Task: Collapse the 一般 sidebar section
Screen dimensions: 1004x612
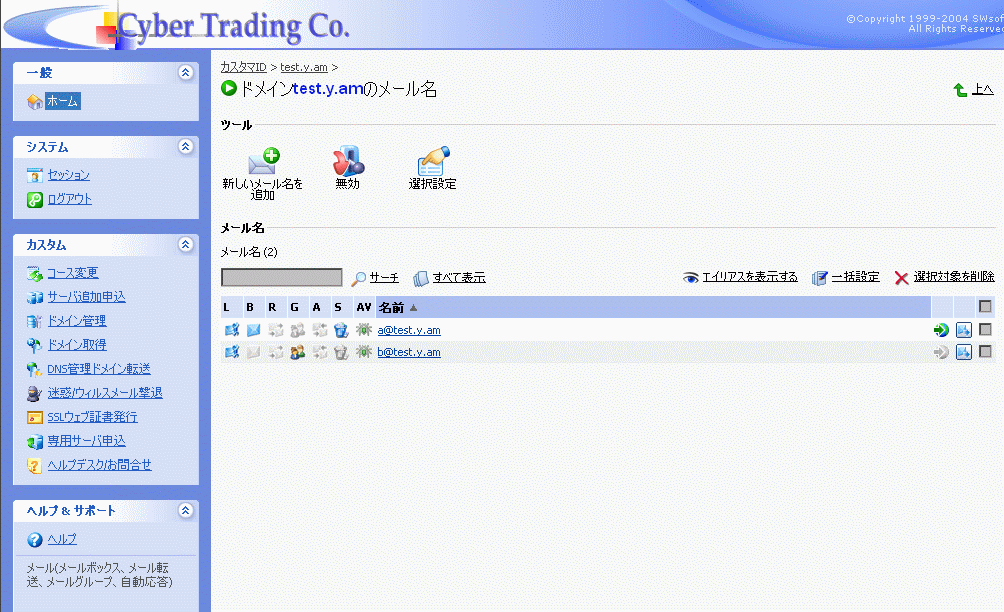Action: pyautogui.click(x=185, y=72)
